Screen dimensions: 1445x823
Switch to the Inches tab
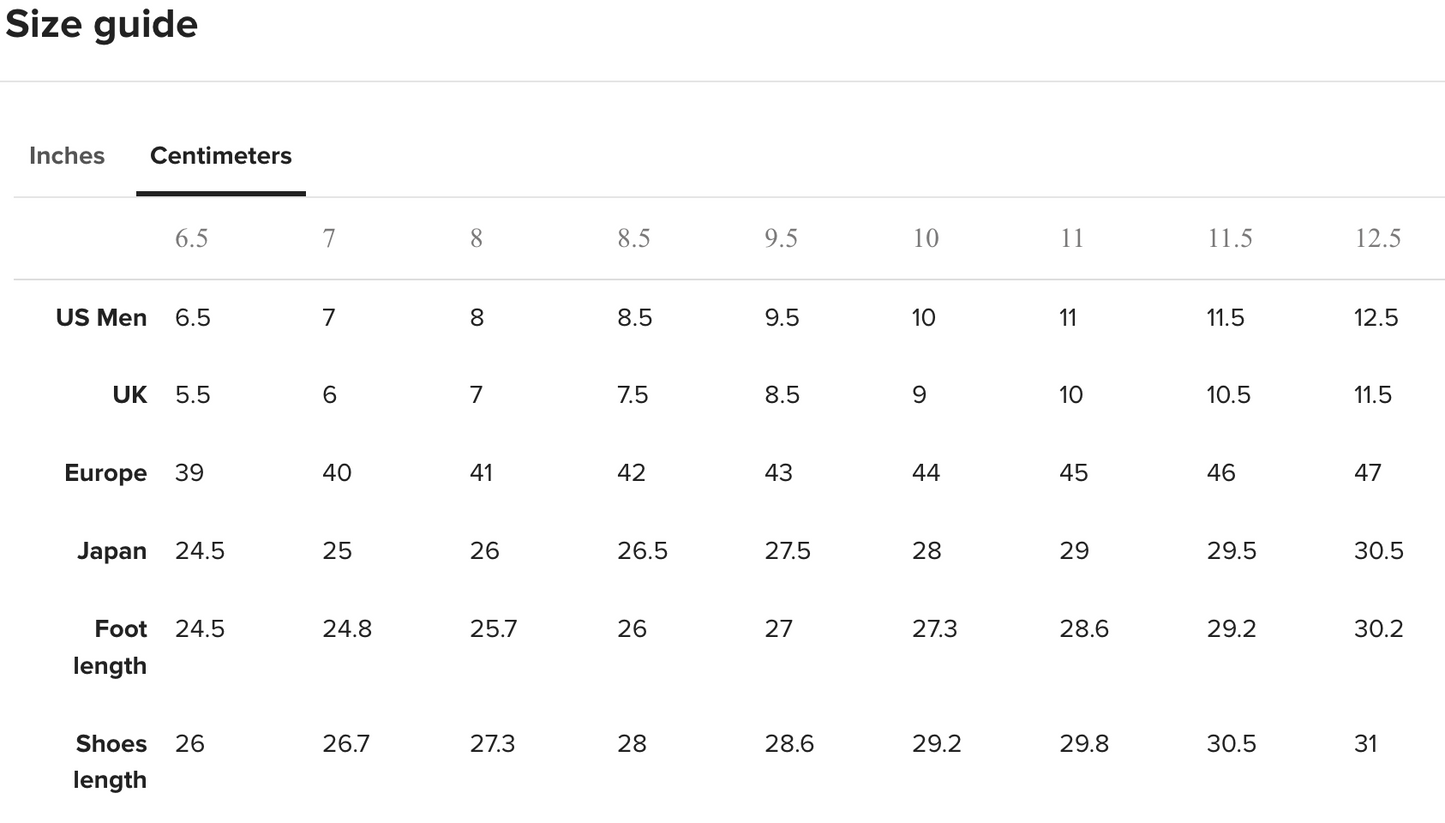67,156
